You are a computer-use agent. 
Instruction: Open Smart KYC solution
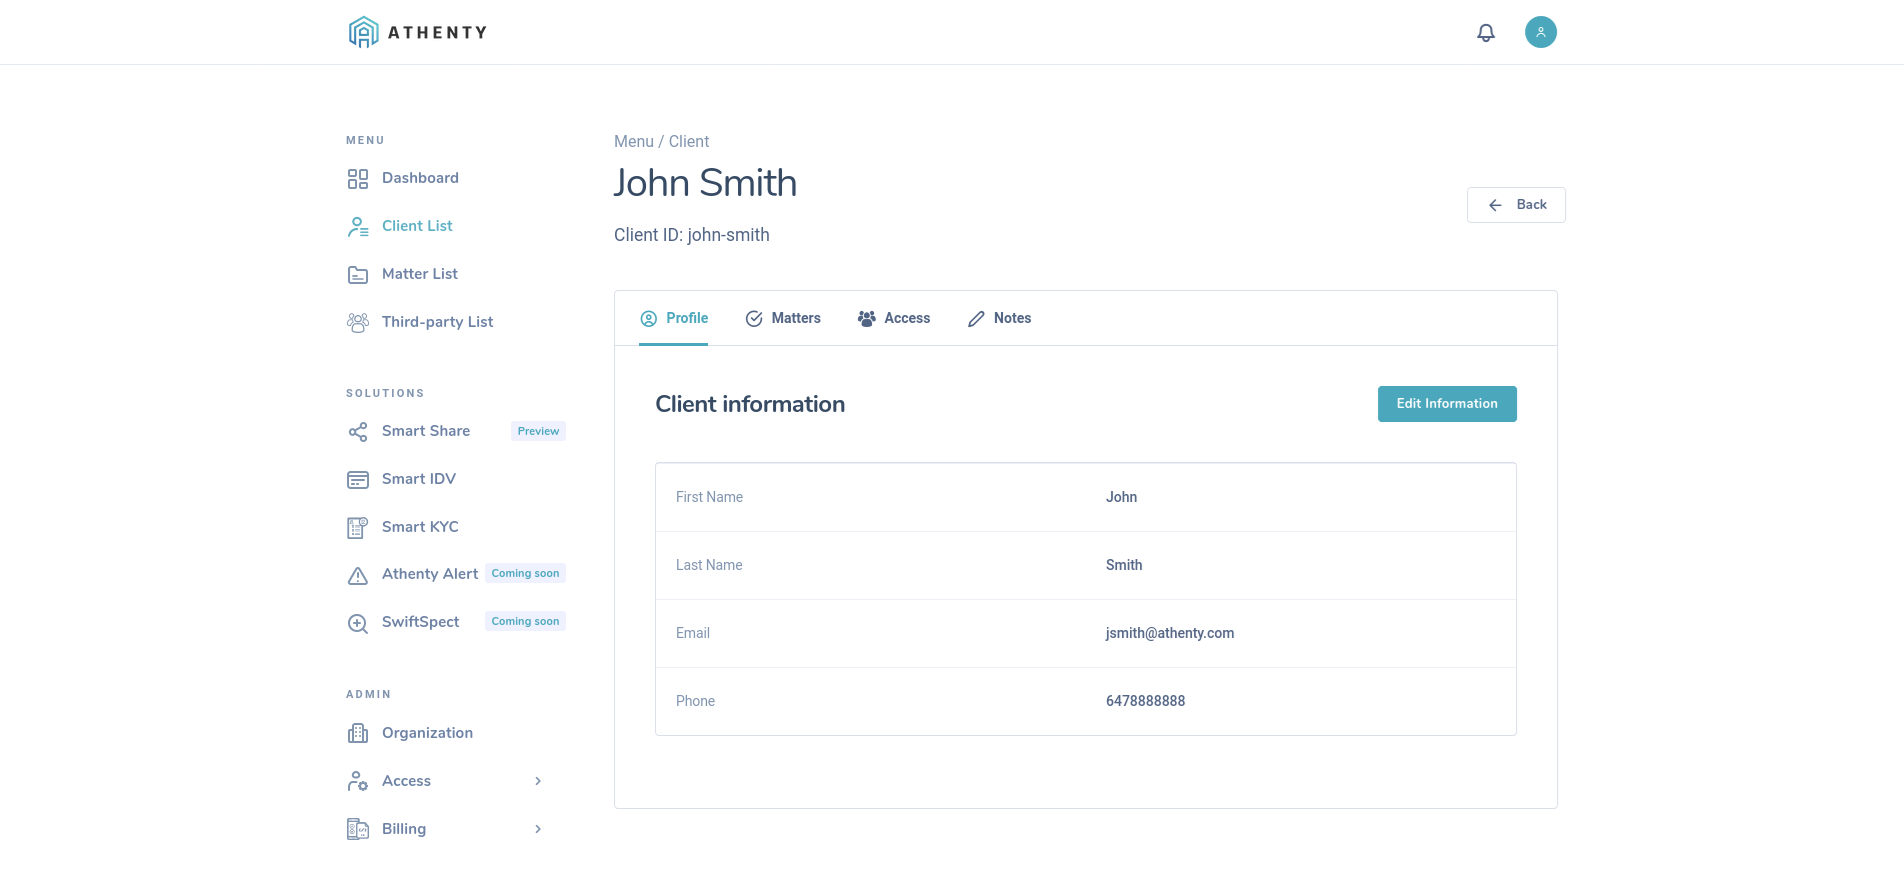click(x=420, y=527)
